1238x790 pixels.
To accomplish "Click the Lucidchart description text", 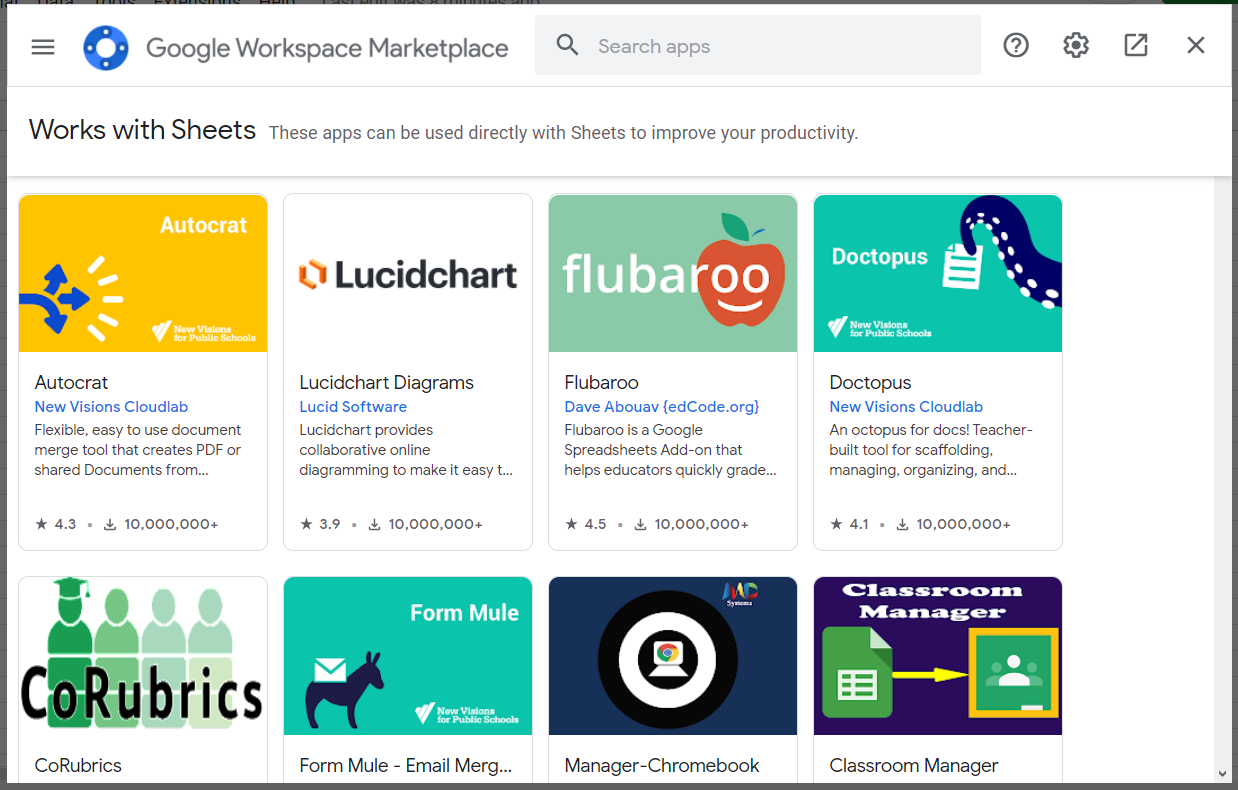I will (x=406, y=450).
